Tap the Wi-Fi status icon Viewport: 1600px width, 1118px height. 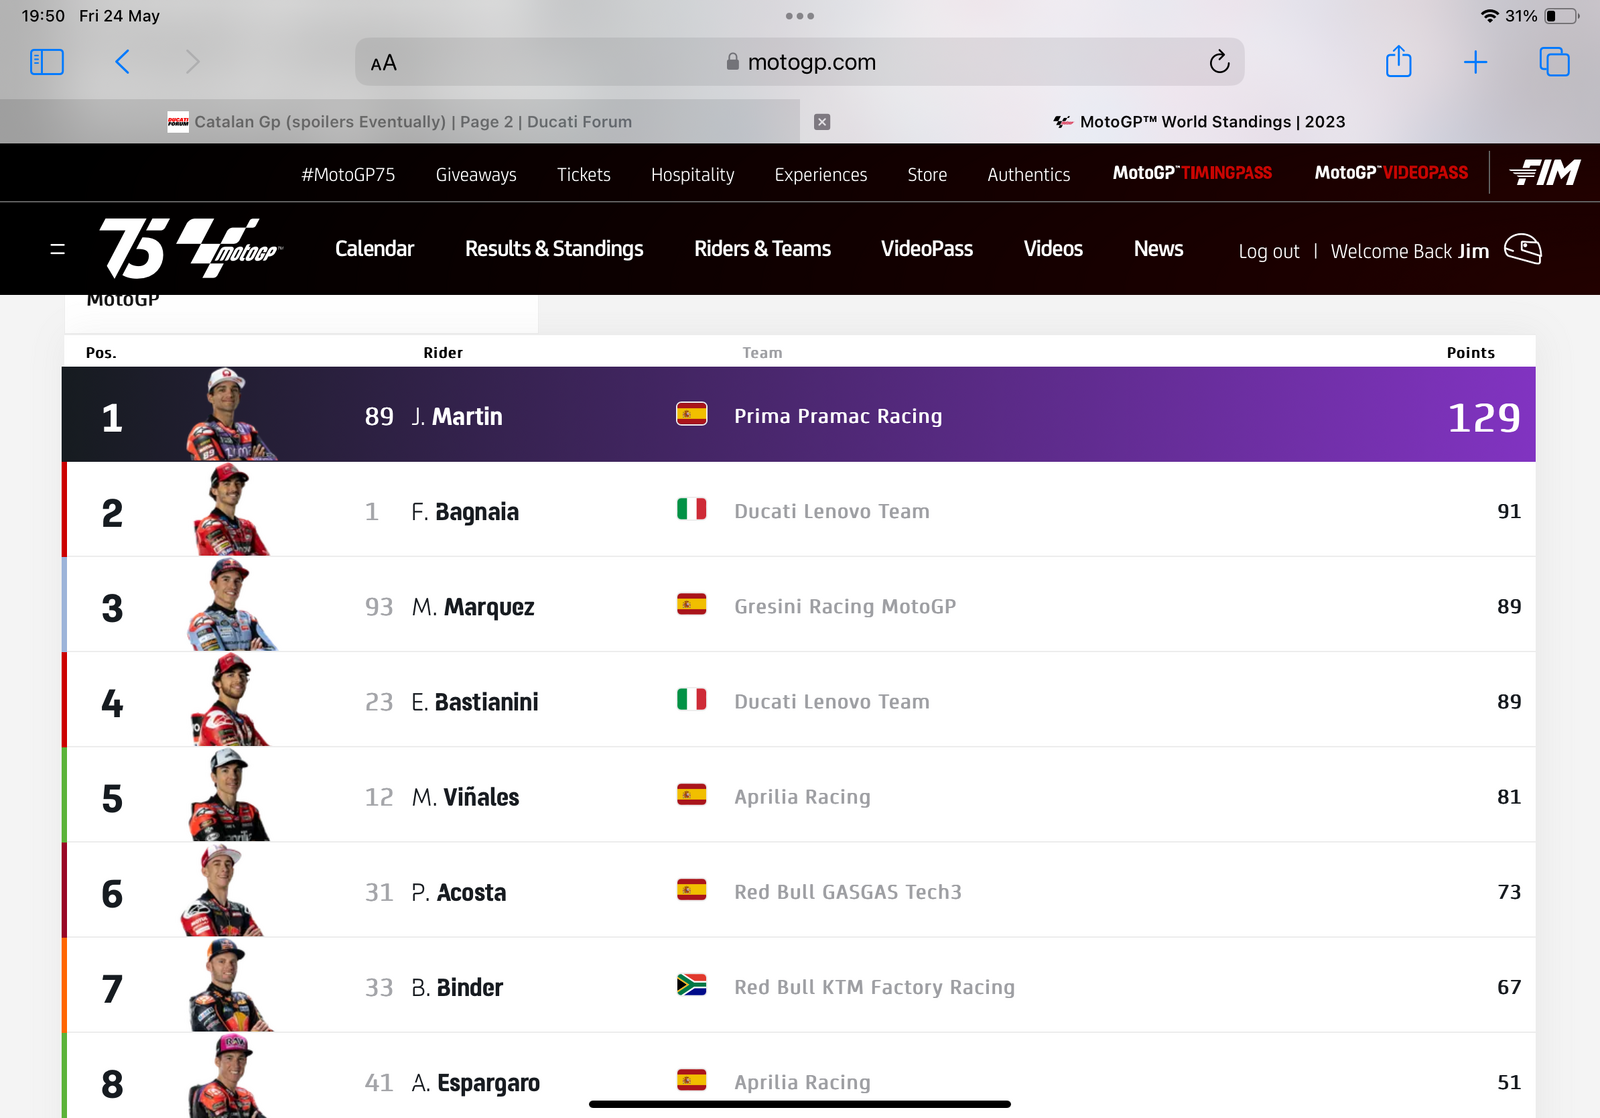pyautogui.click(x=1489, y=16)
